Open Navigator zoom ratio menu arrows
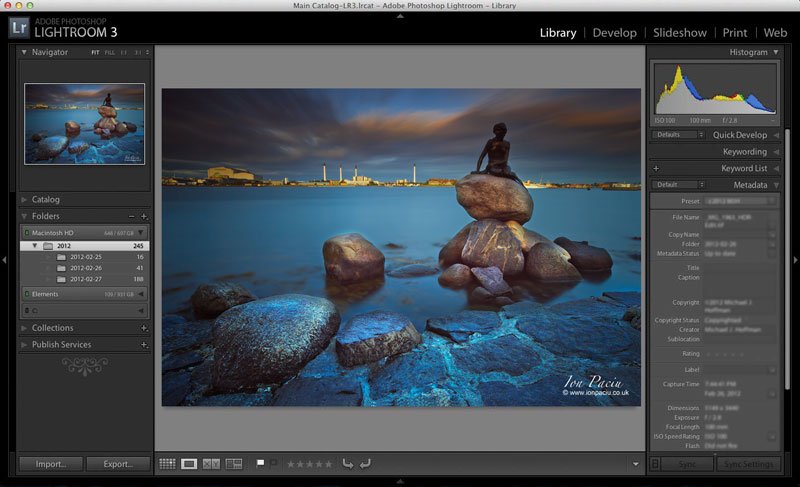 pyautogui.click(x=147, y=53)
